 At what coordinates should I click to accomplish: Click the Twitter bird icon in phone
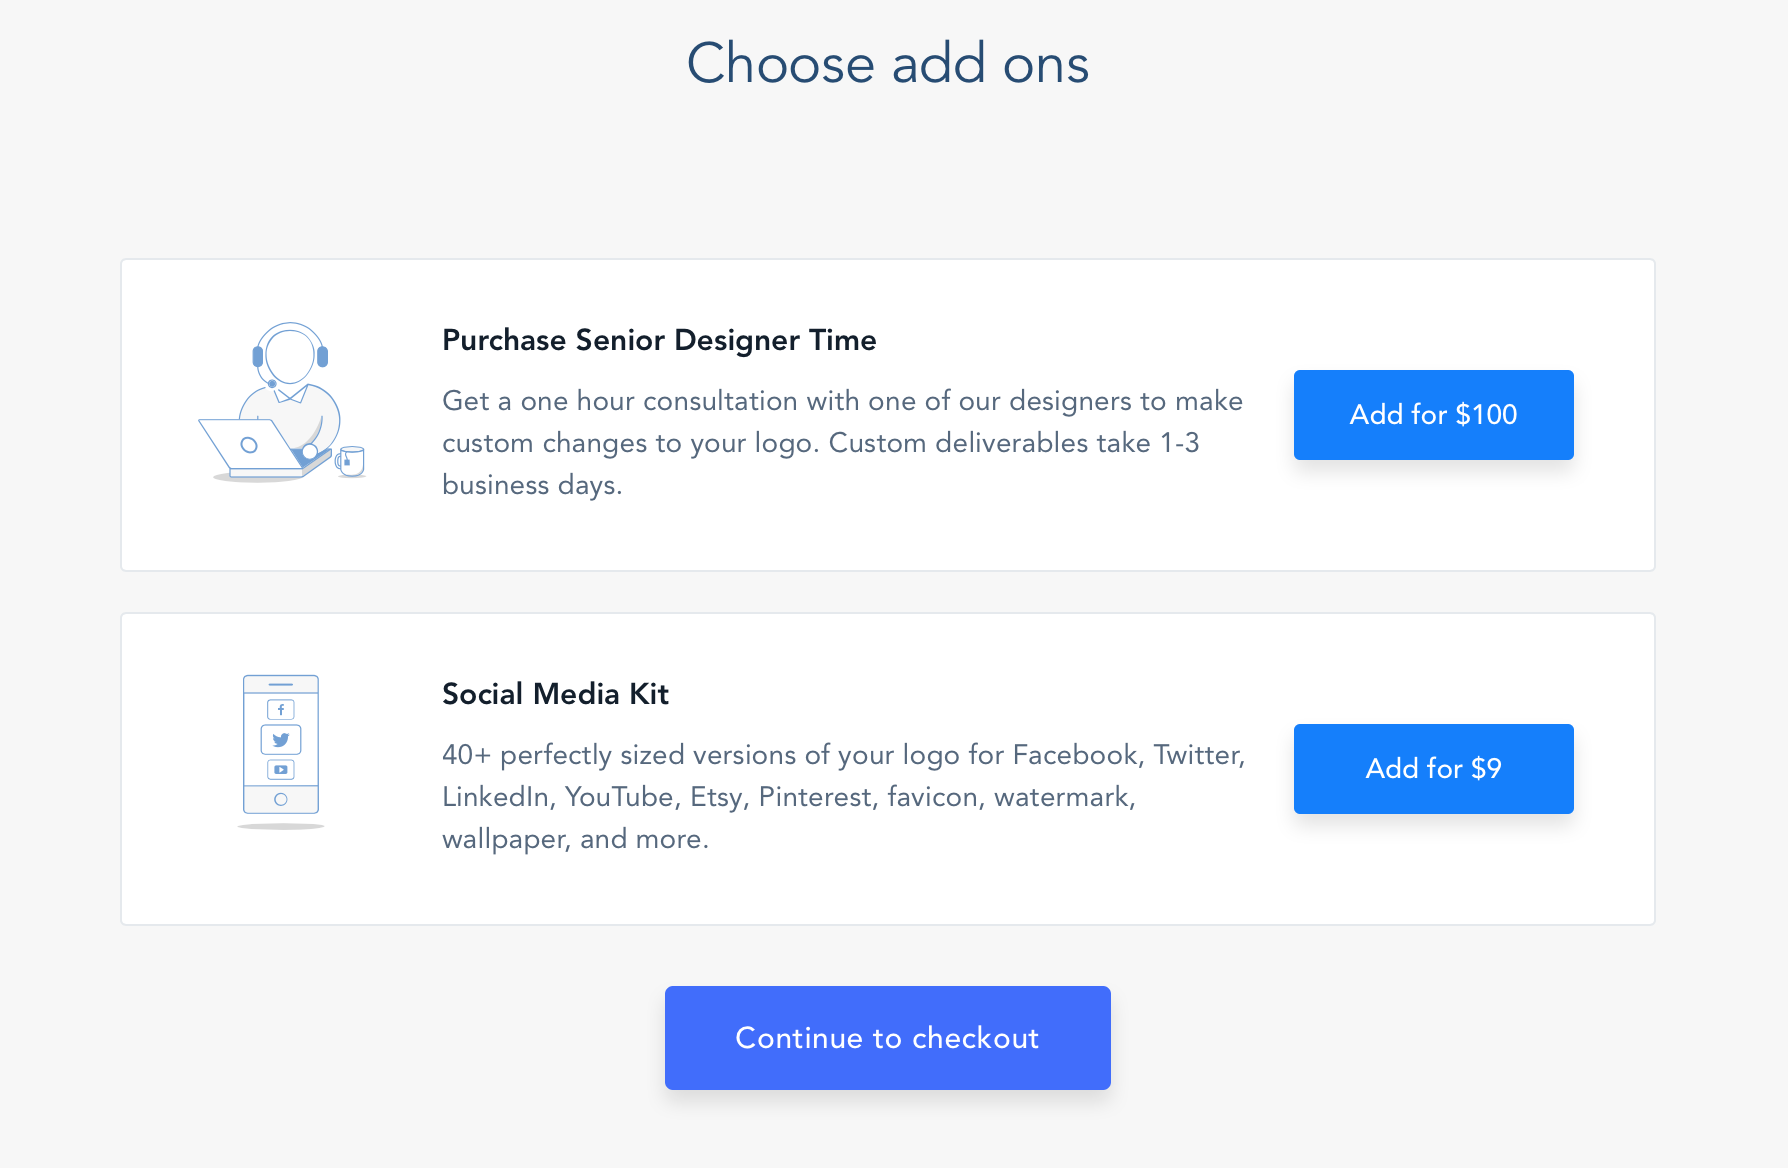pyautogui.click(x=281, y=740)
